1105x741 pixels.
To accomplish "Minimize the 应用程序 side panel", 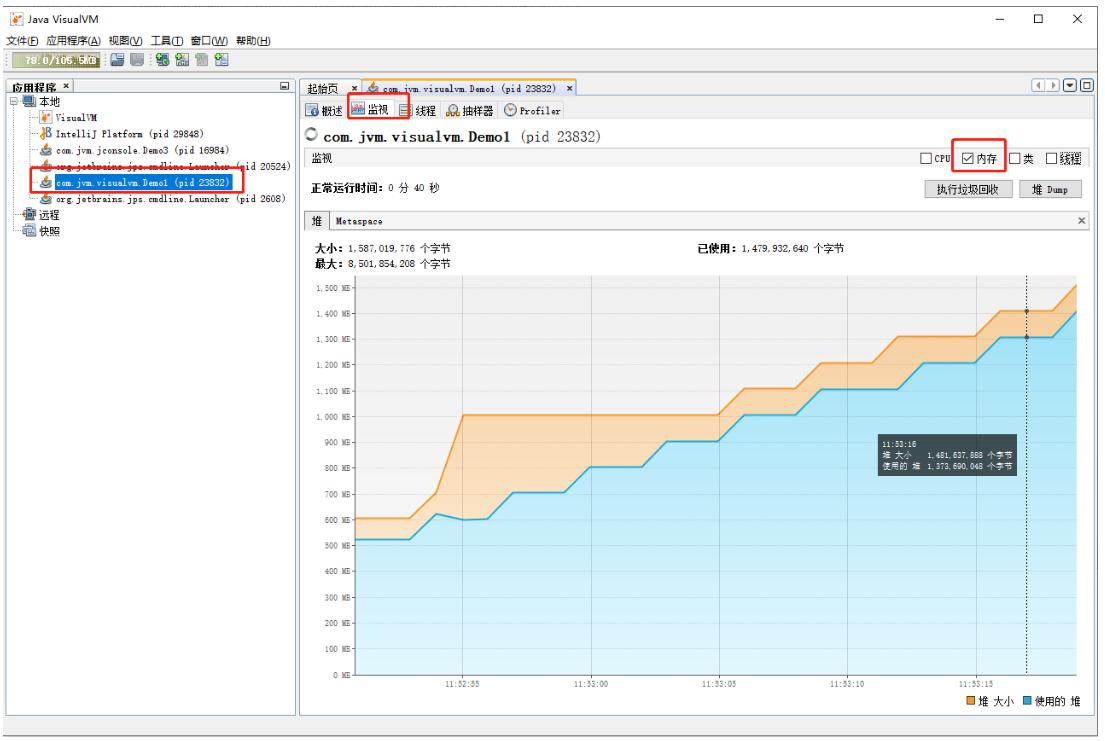I will 284,88.
